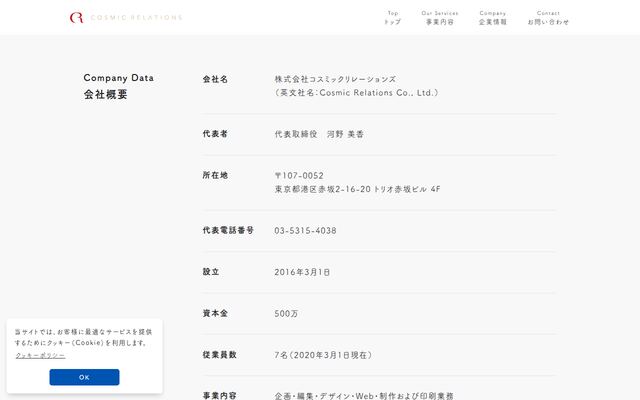This screenshot has width=640, height=400.
Task: Click the 所在地 row label
Action: [x=215, y=175]
